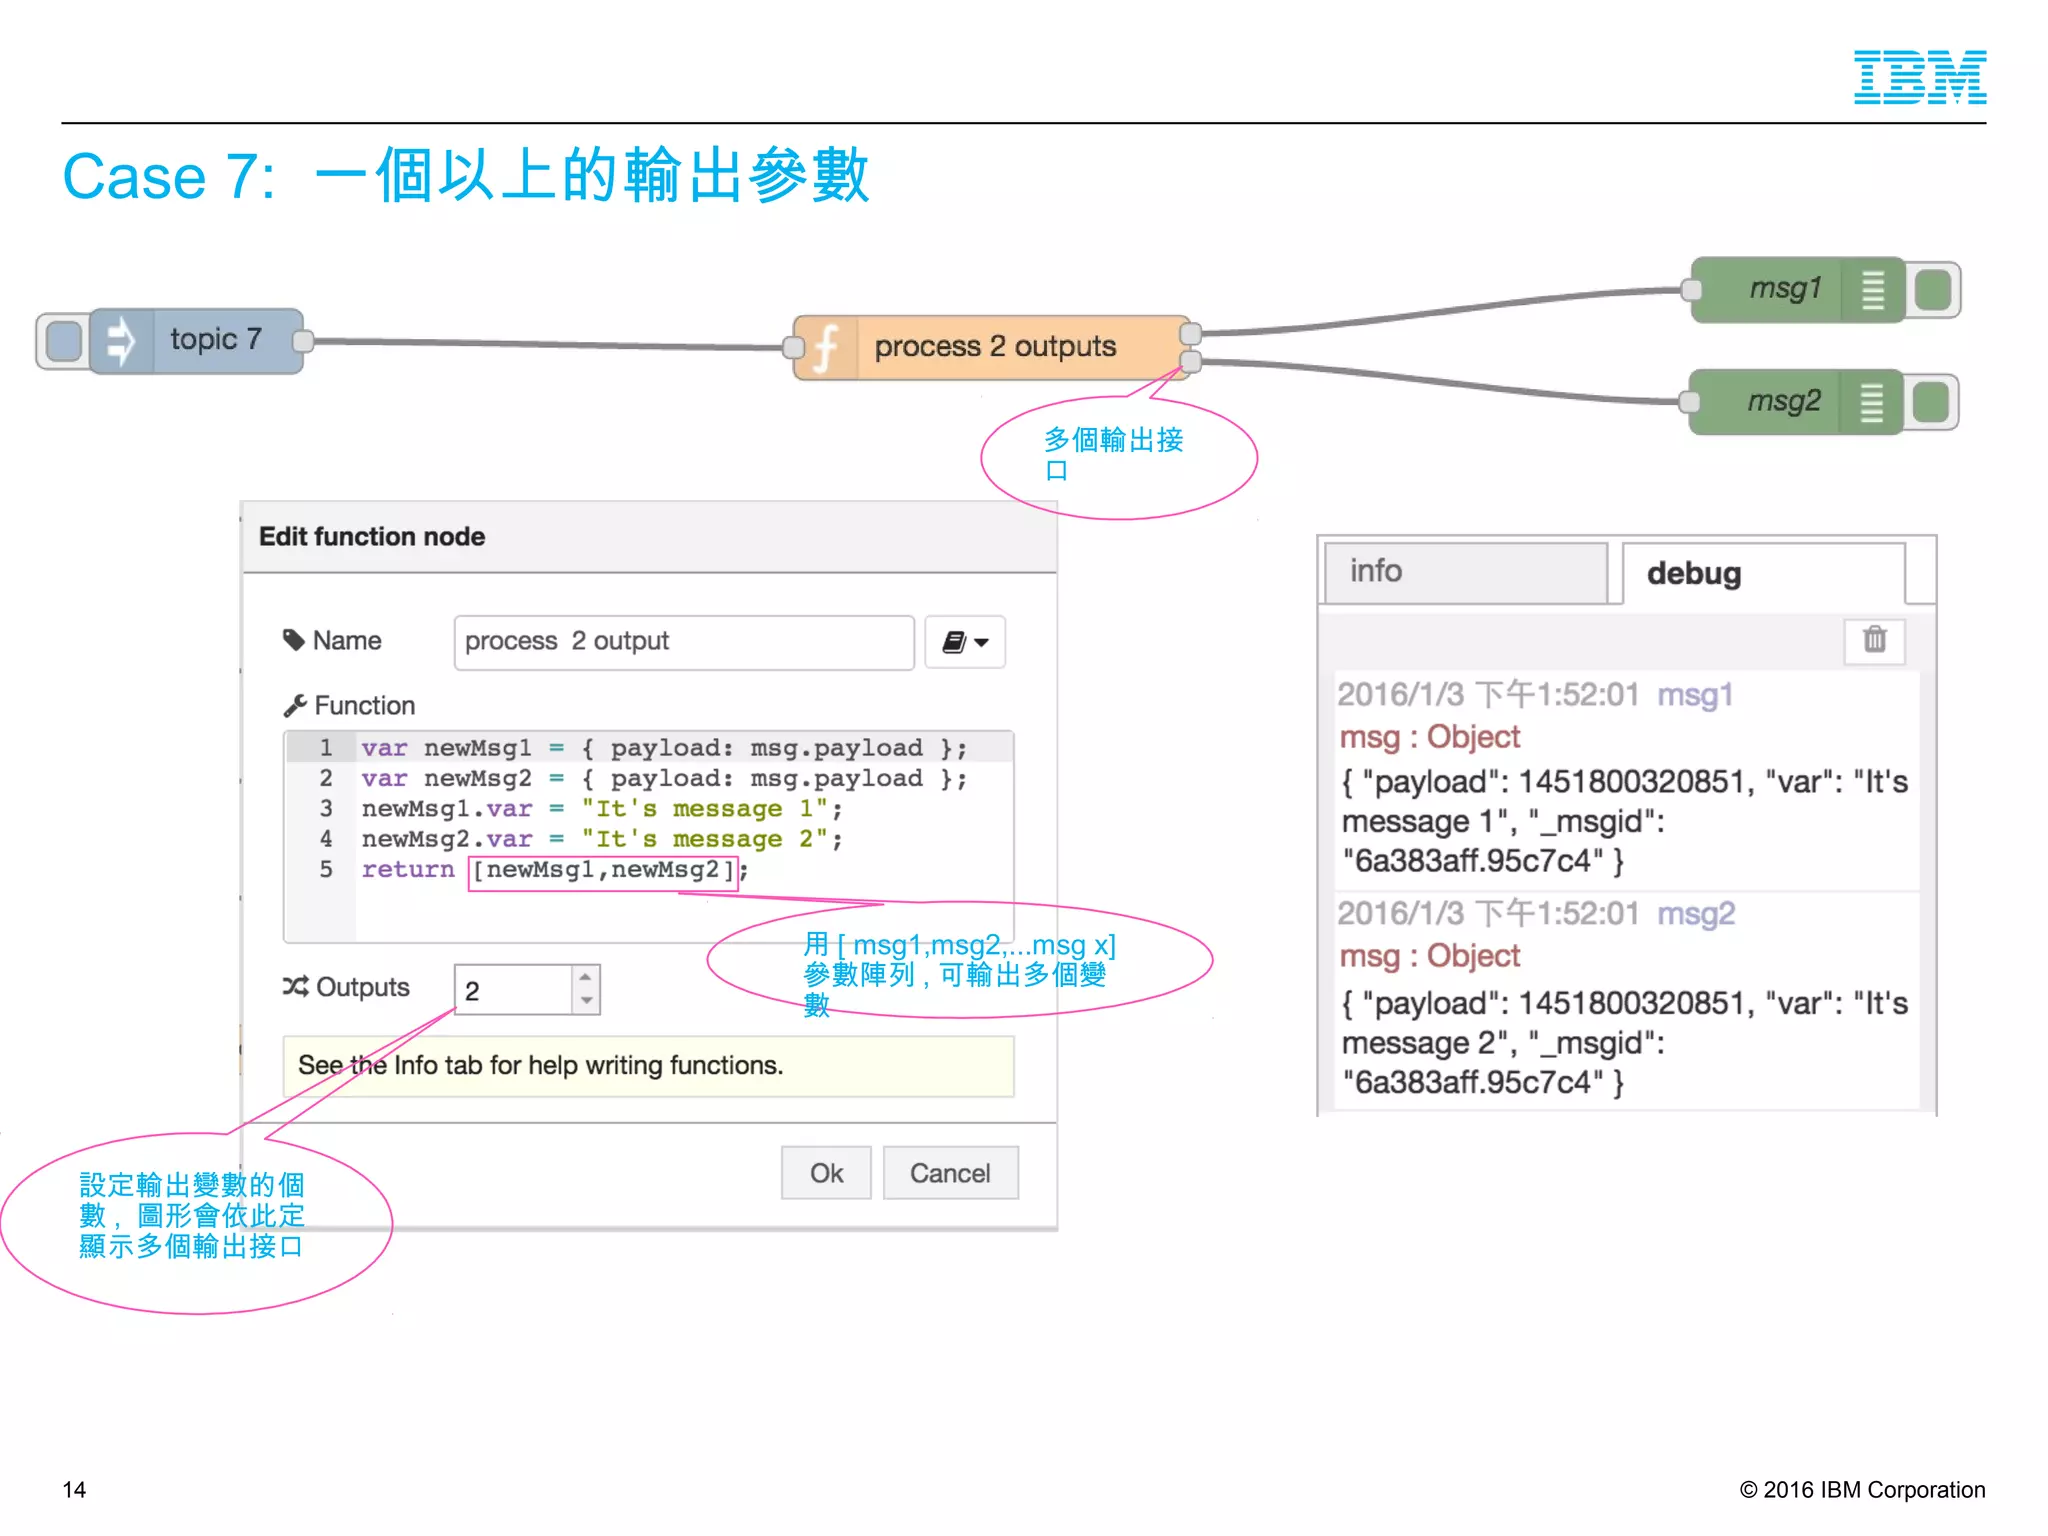Click the arrow icon on topic 7 node
This screenshot has width=2048, height=1536.
[x=121, y=341]
